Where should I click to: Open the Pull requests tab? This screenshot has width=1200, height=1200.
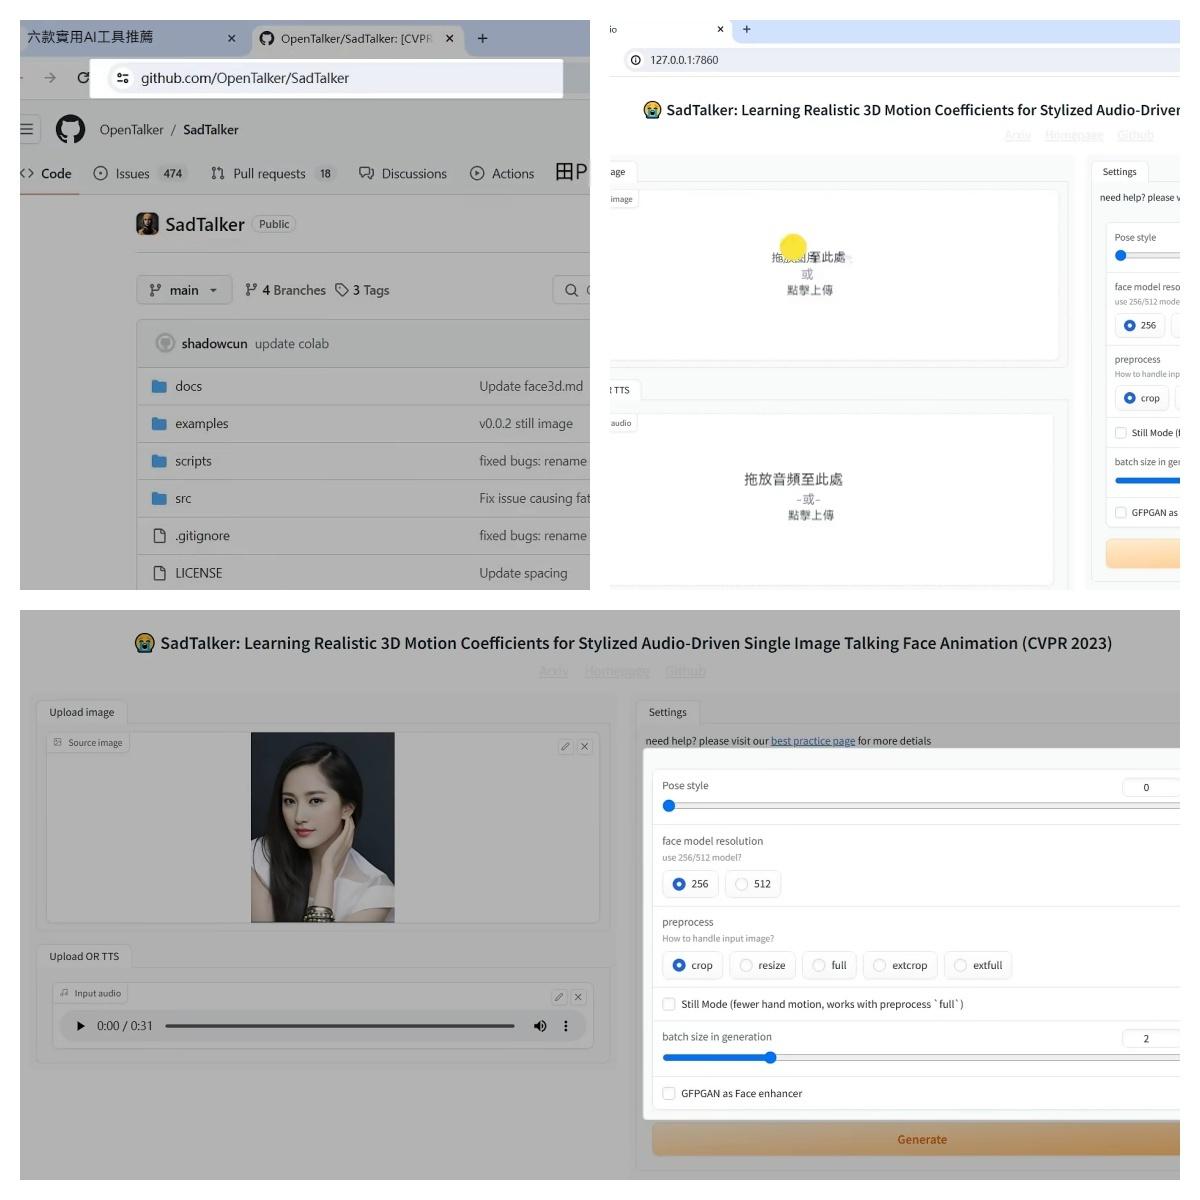(x=273, y=173)
